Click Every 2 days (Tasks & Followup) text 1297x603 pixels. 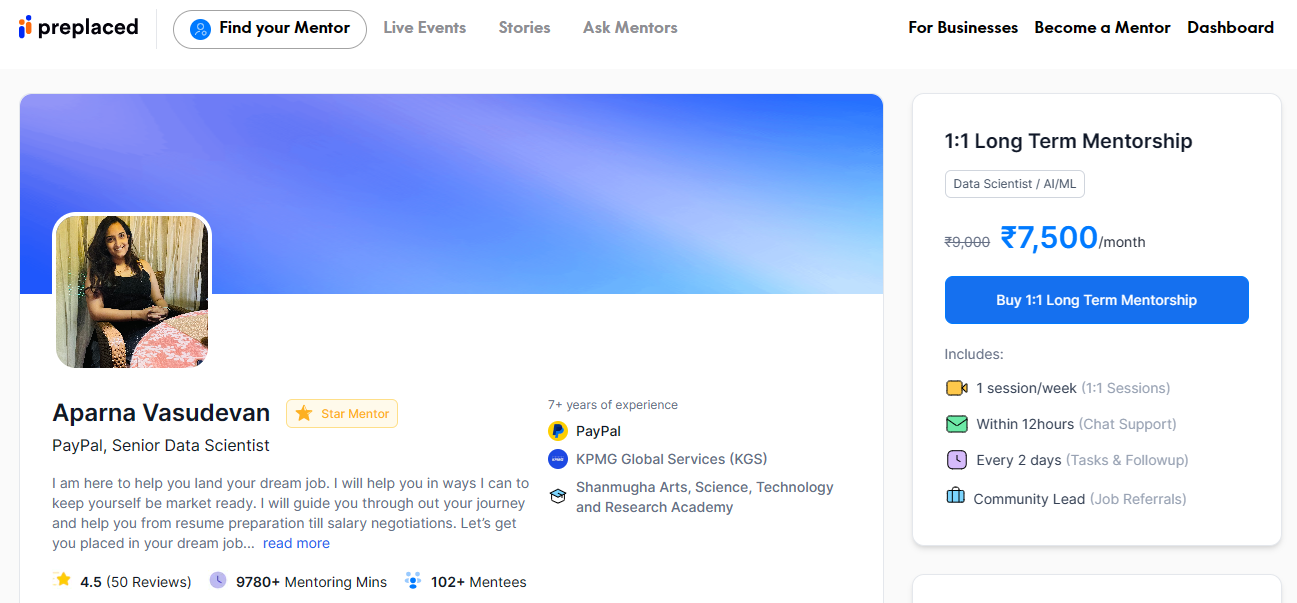pyautogui.click(x=1082, y=460)
